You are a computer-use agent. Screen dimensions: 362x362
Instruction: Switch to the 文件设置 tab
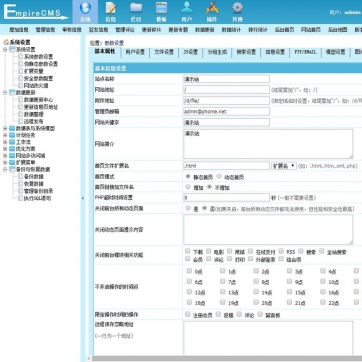[164, 52]
